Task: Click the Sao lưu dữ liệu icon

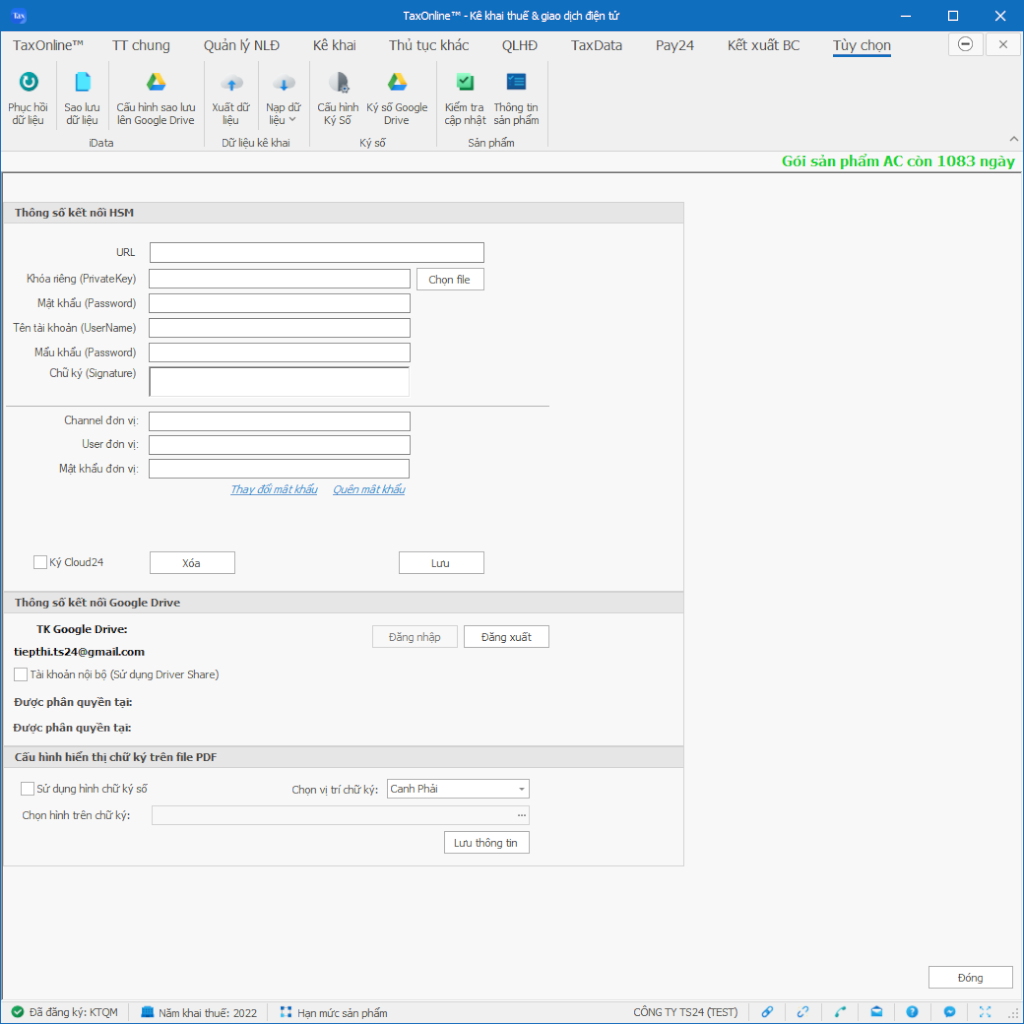Action: 82,83
